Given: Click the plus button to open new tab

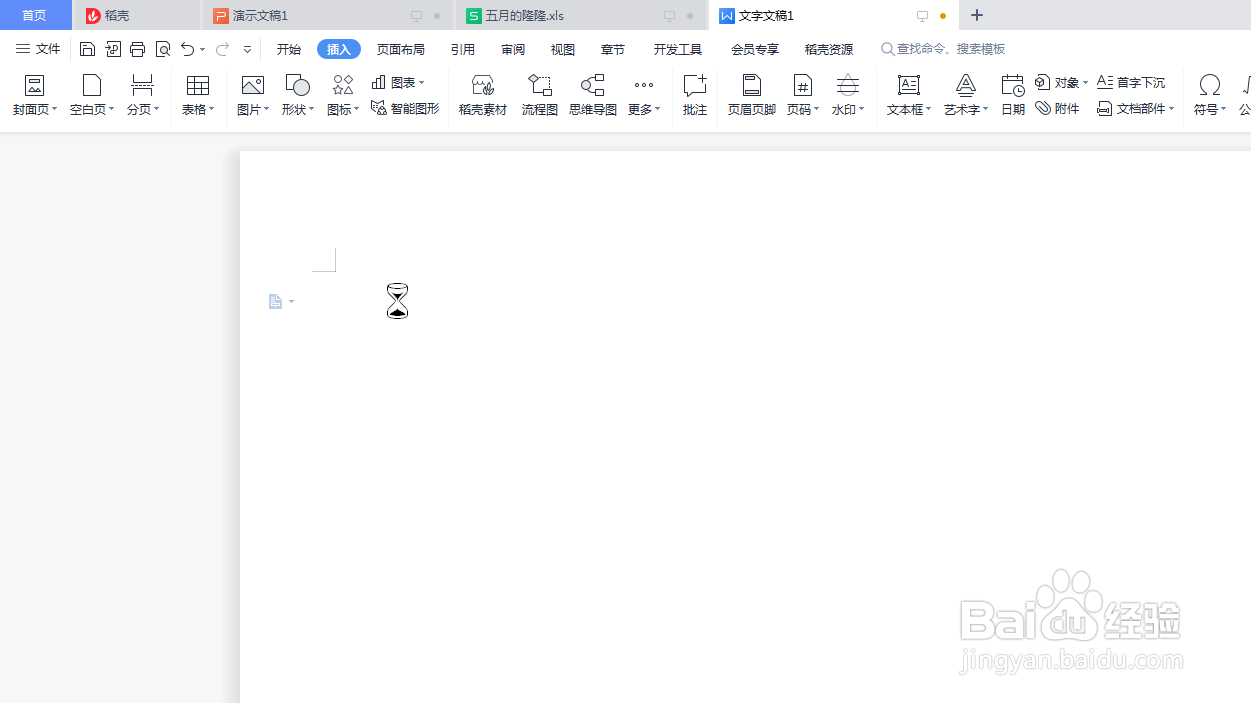Looking at the screenshot, I should 977,15.
